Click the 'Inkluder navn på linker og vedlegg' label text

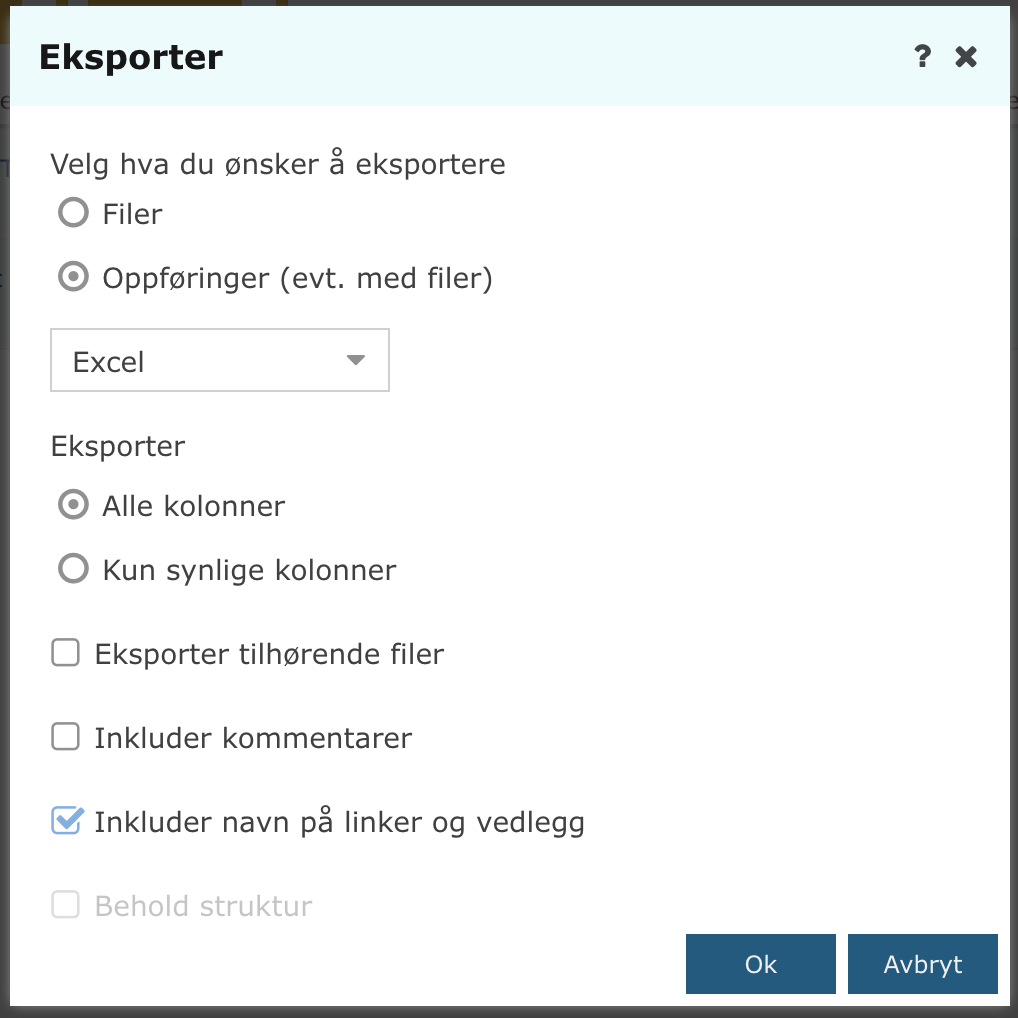point(340,822)
